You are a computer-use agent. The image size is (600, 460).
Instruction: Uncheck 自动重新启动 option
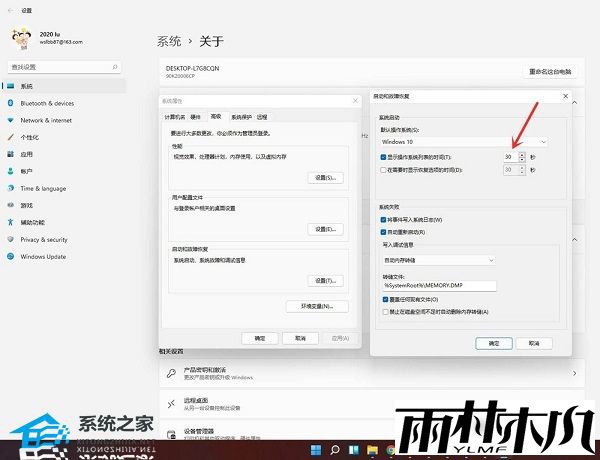pos(384,230)
